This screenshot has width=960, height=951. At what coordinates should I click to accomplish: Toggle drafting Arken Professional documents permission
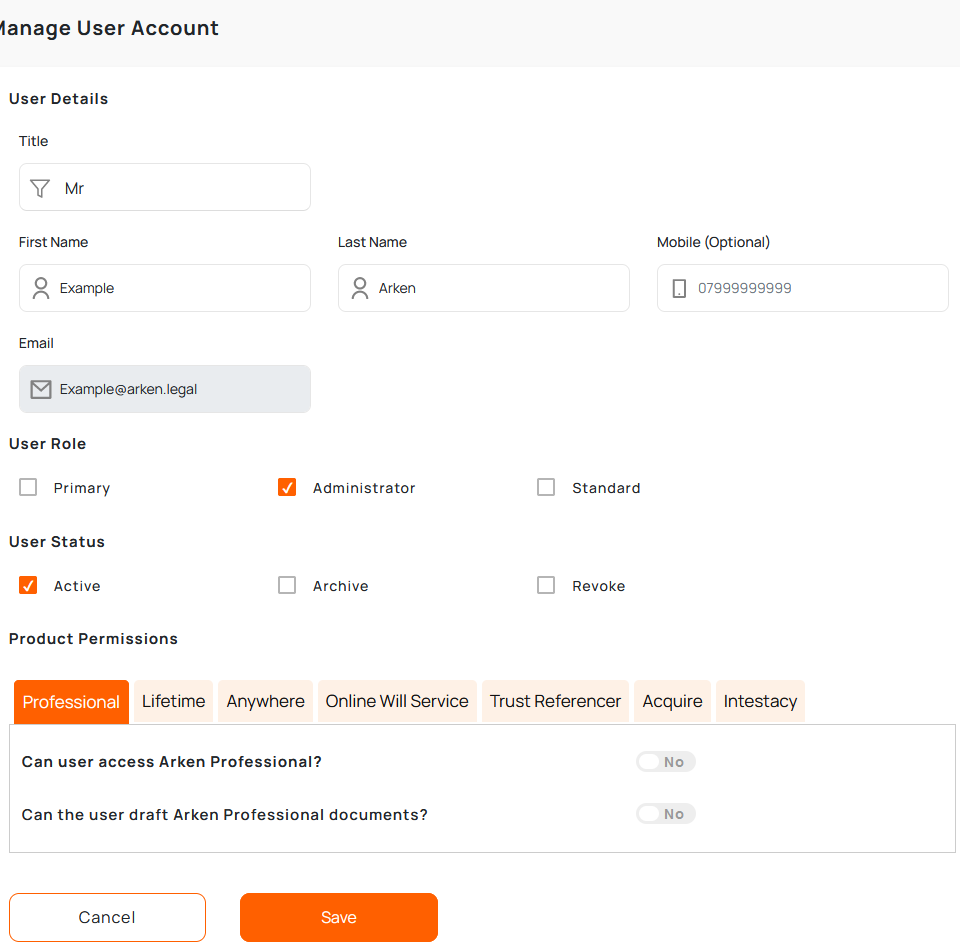(665, 814)
